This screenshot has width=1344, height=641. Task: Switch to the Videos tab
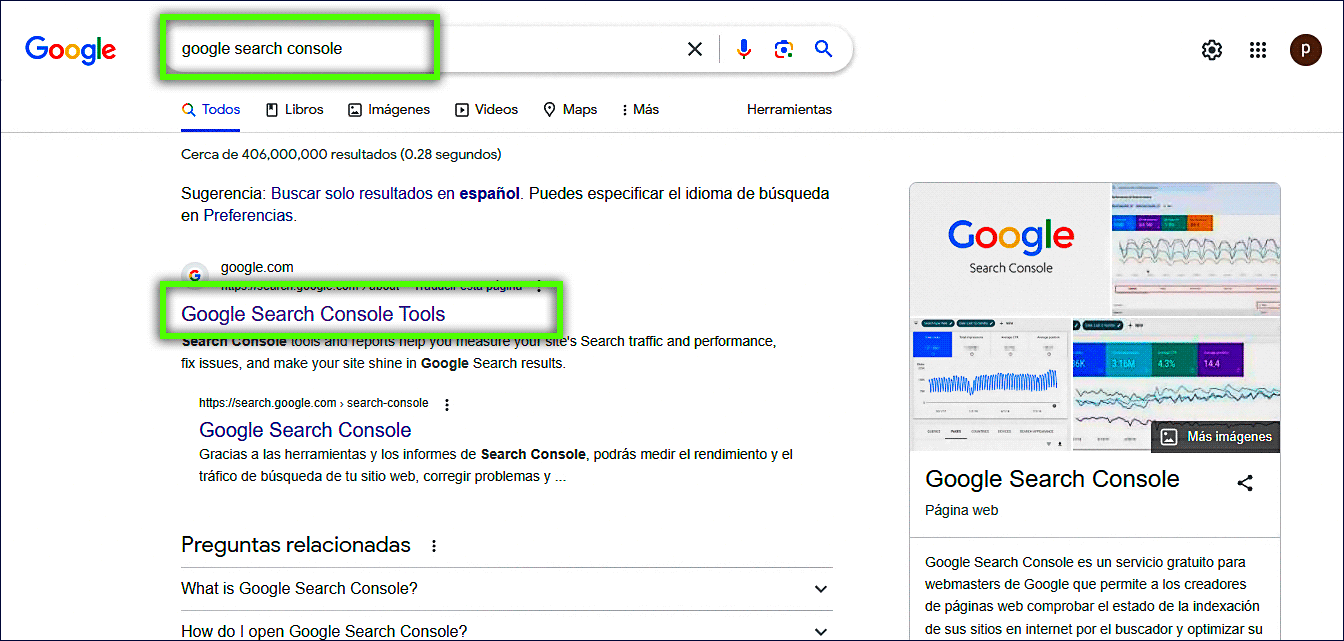(x=487, y=110)
